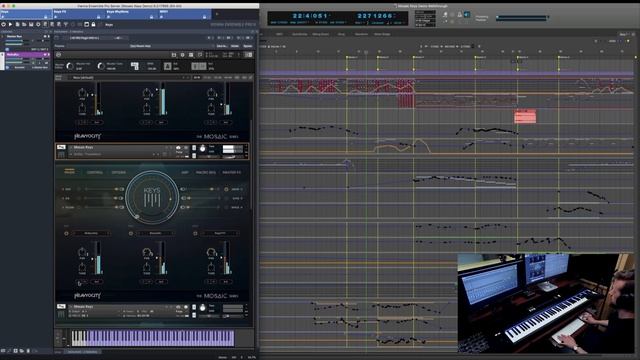Viewport: 640px width, 360px height.
Task: Click the wrench icon on highlighted Mosaic Keys instrument
Action: (61, 147)
